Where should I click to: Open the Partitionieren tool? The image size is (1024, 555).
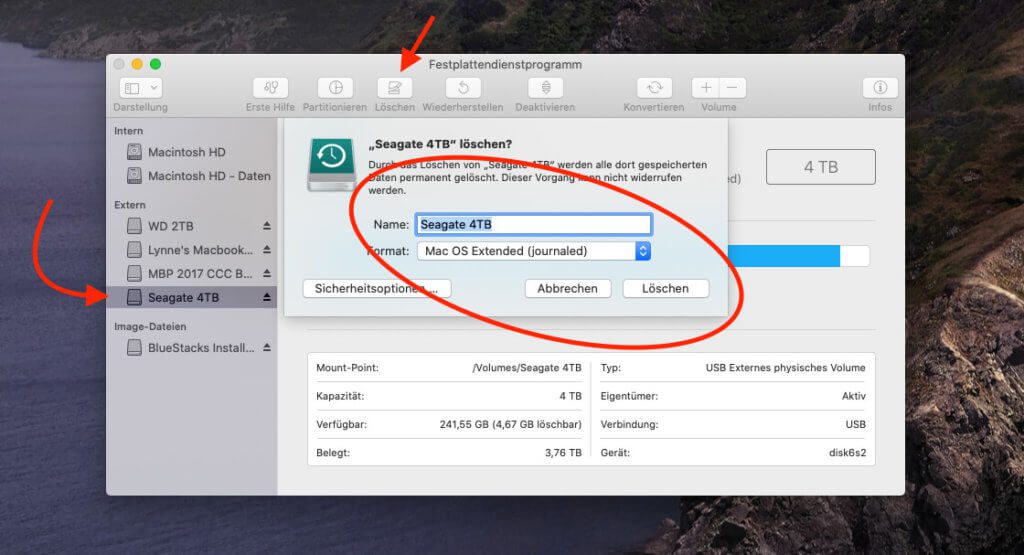[x=335, y=88]
